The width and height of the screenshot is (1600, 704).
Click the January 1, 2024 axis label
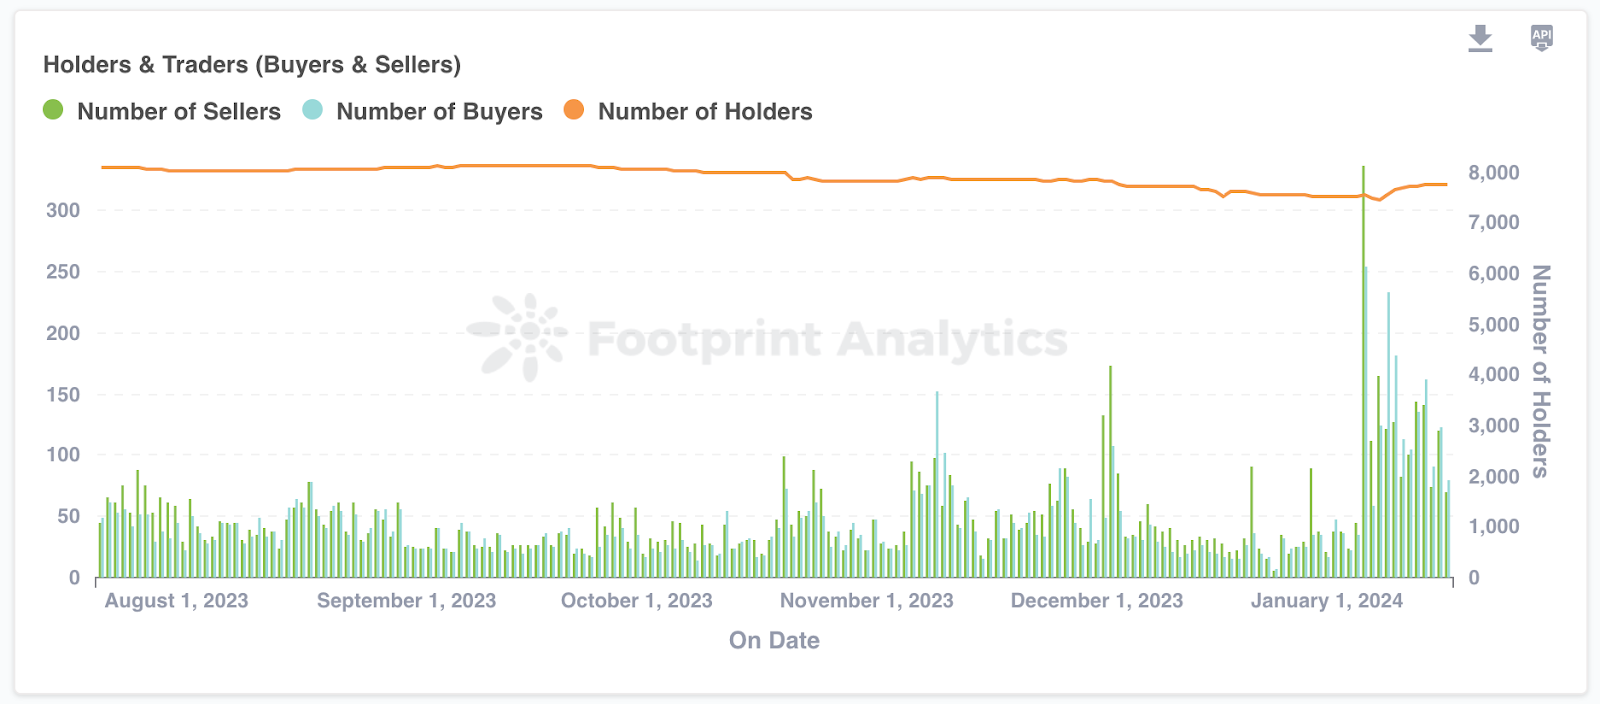click(x=1326, y=601)
